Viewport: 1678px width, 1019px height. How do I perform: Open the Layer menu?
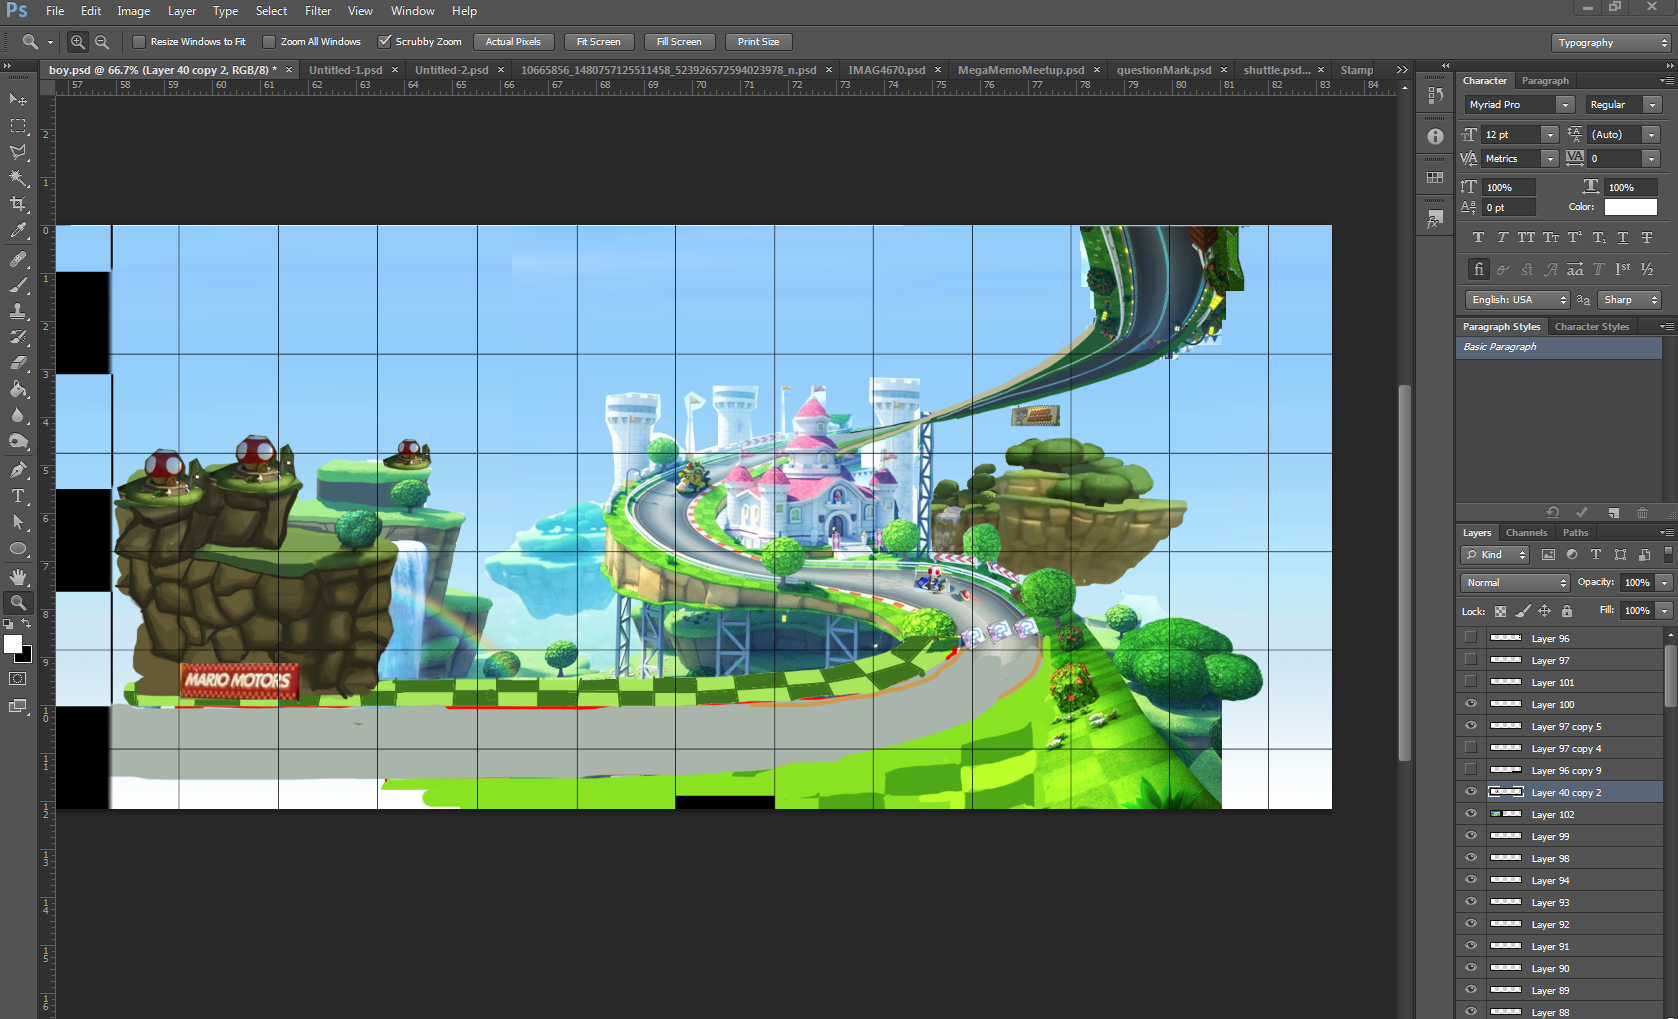click(x=182, y=11)
